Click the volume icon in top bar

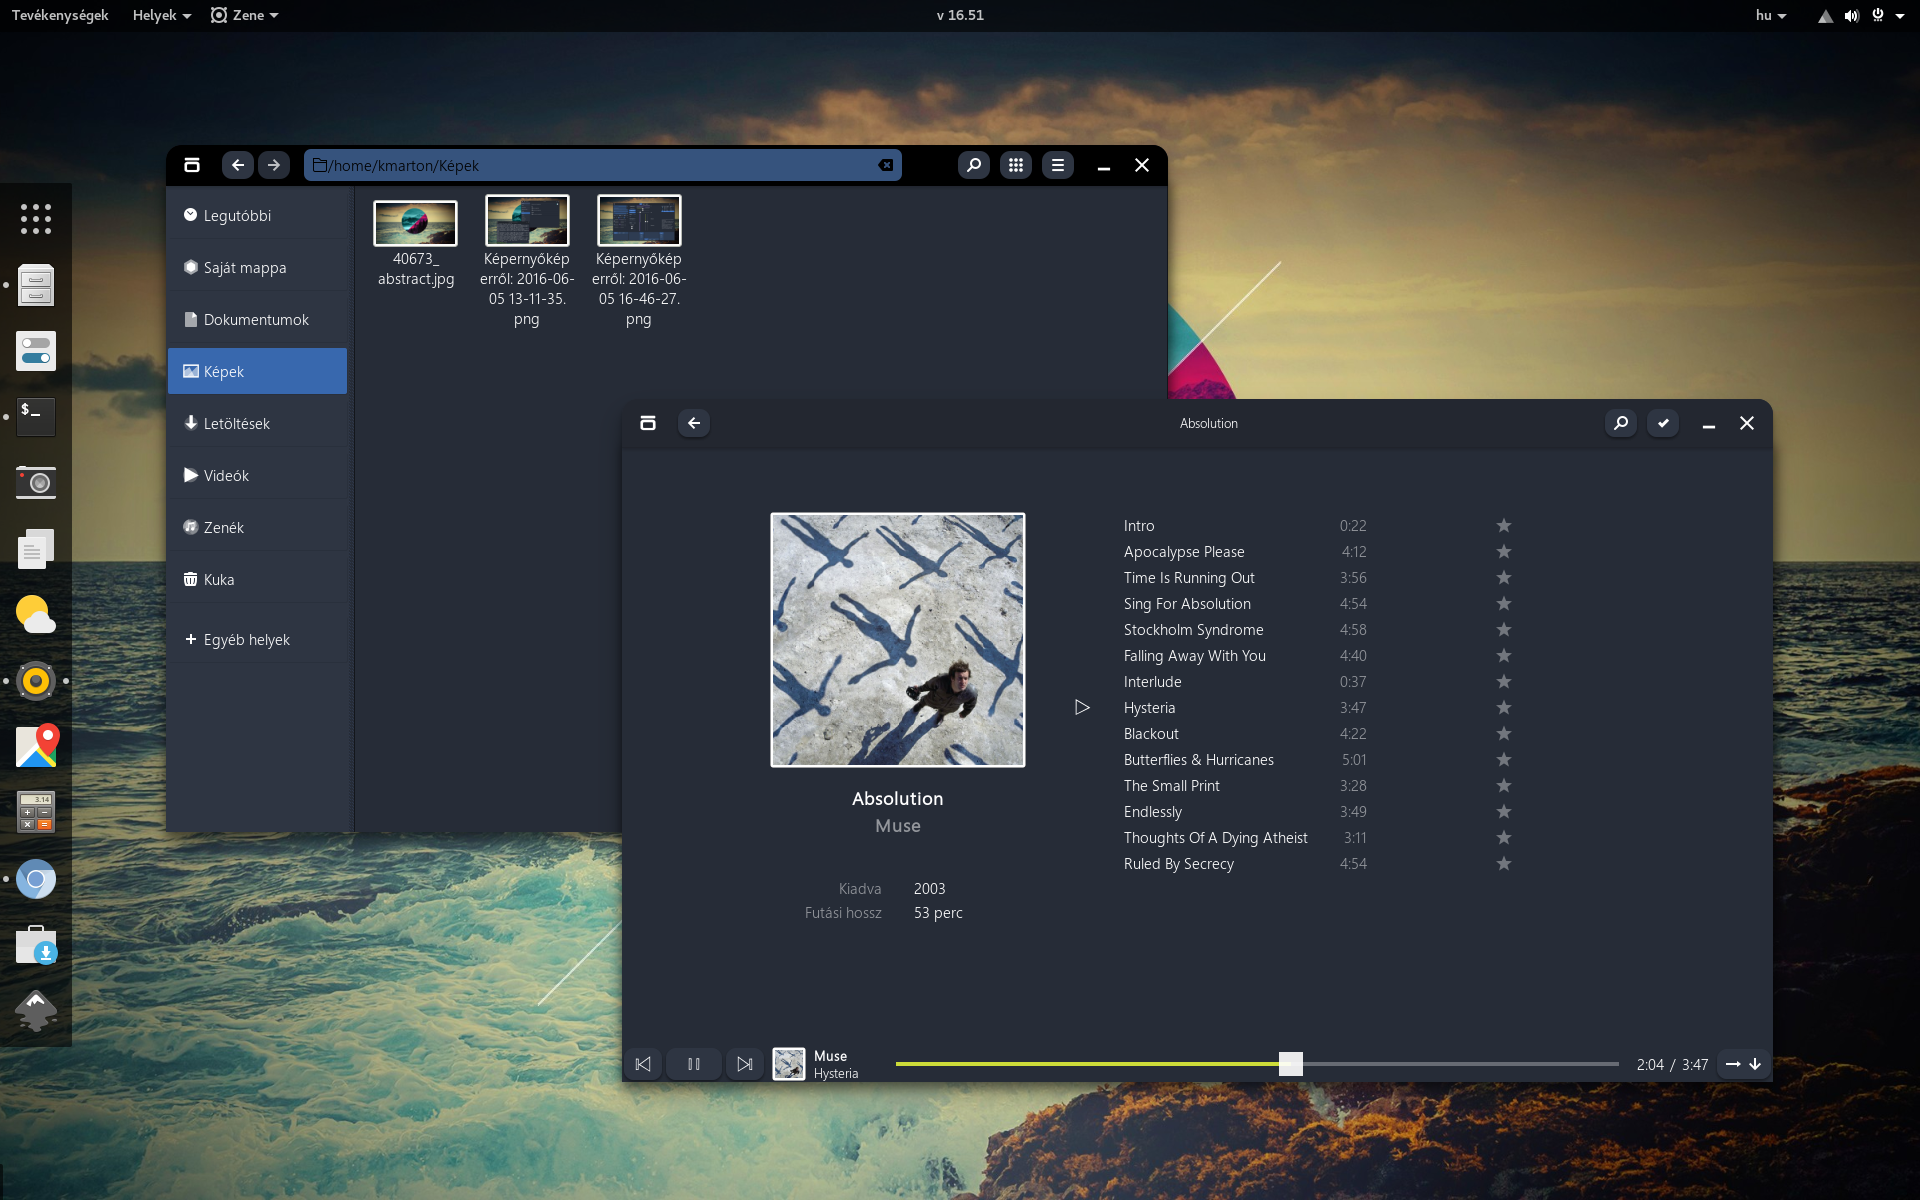[x=1852, y=16]
